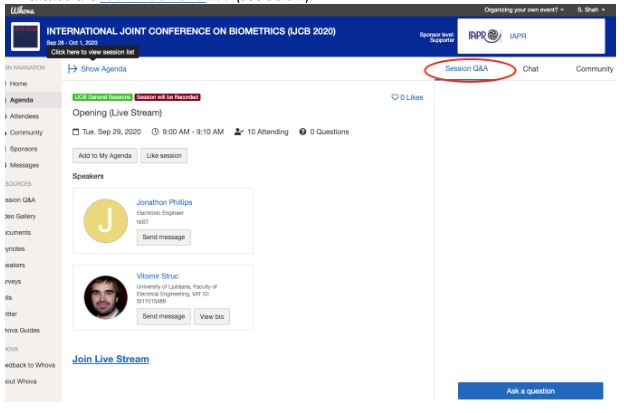Click the Like session button
This screenshot has height=413, width=624.
164,156
